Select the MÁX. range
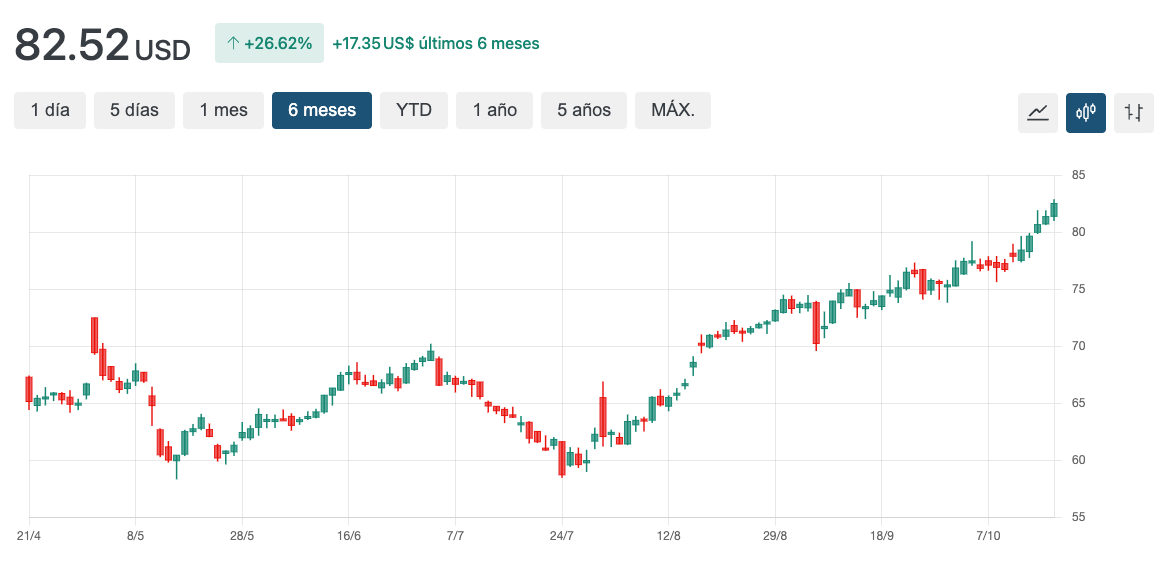 pos(672,110)
